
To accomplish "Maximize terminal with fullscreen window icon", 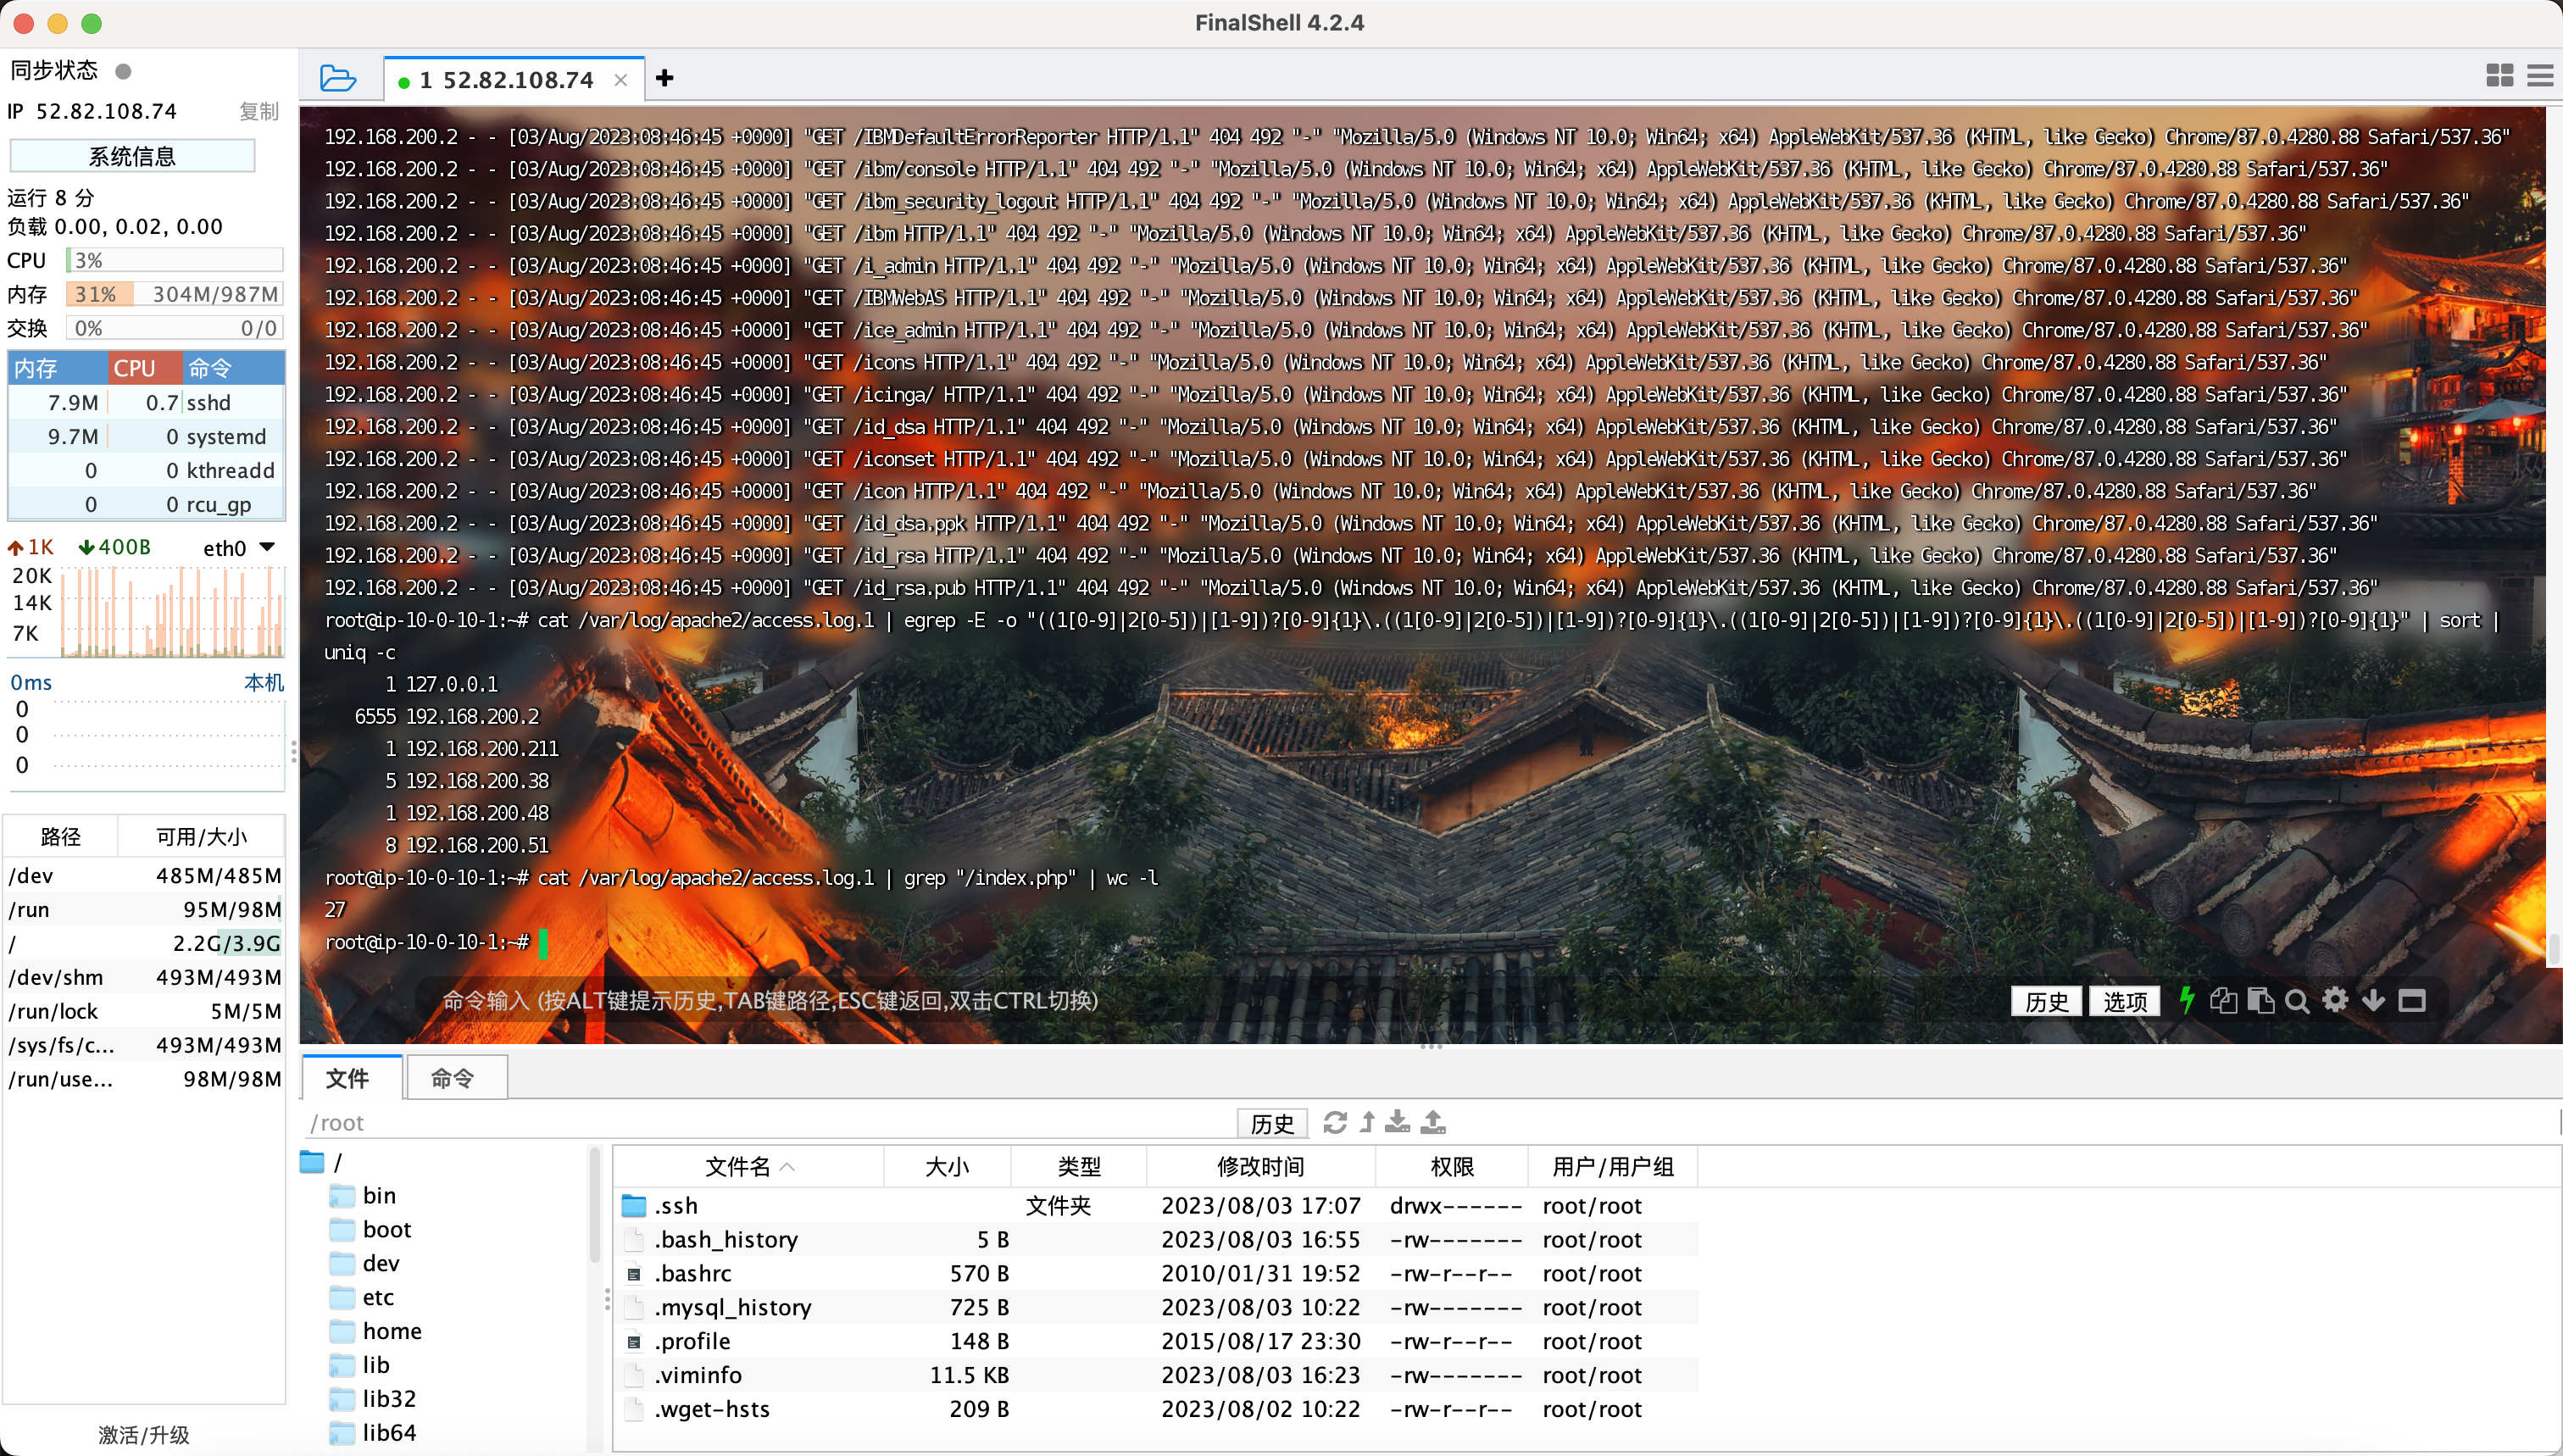I will tap(2412, 1001).
